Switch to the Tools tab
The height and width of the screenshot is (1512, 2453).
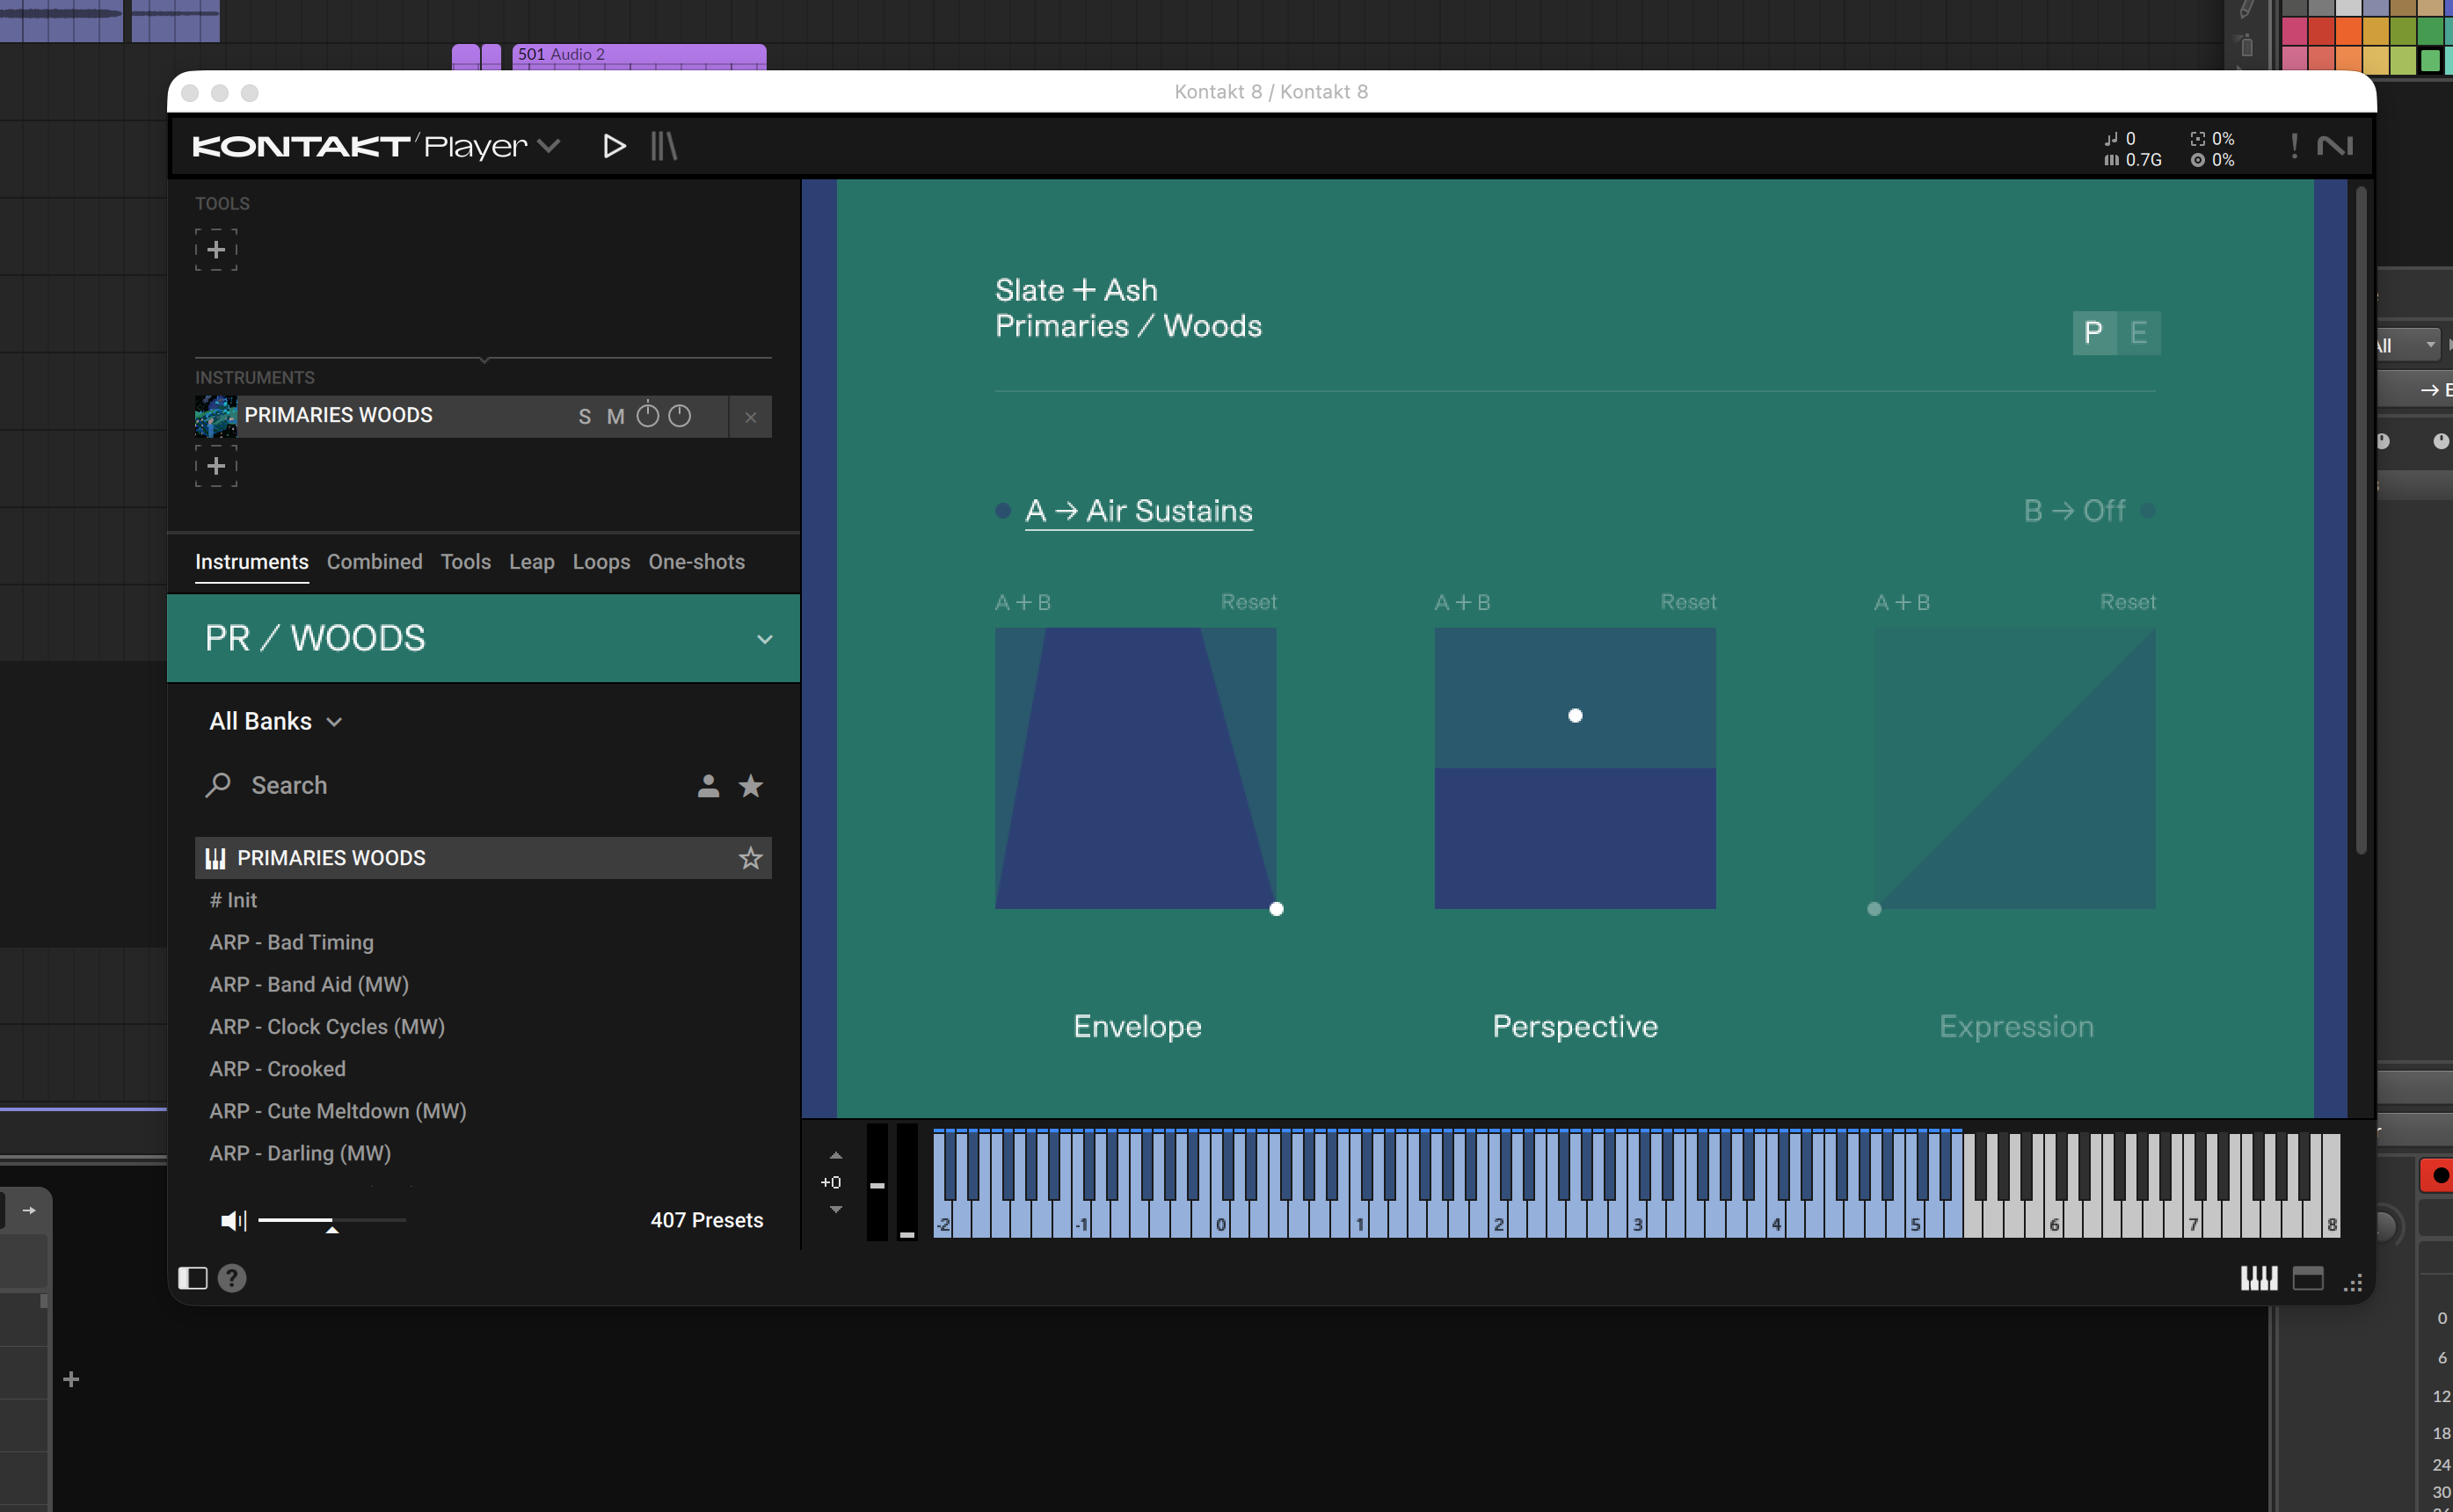click(466, 562)
